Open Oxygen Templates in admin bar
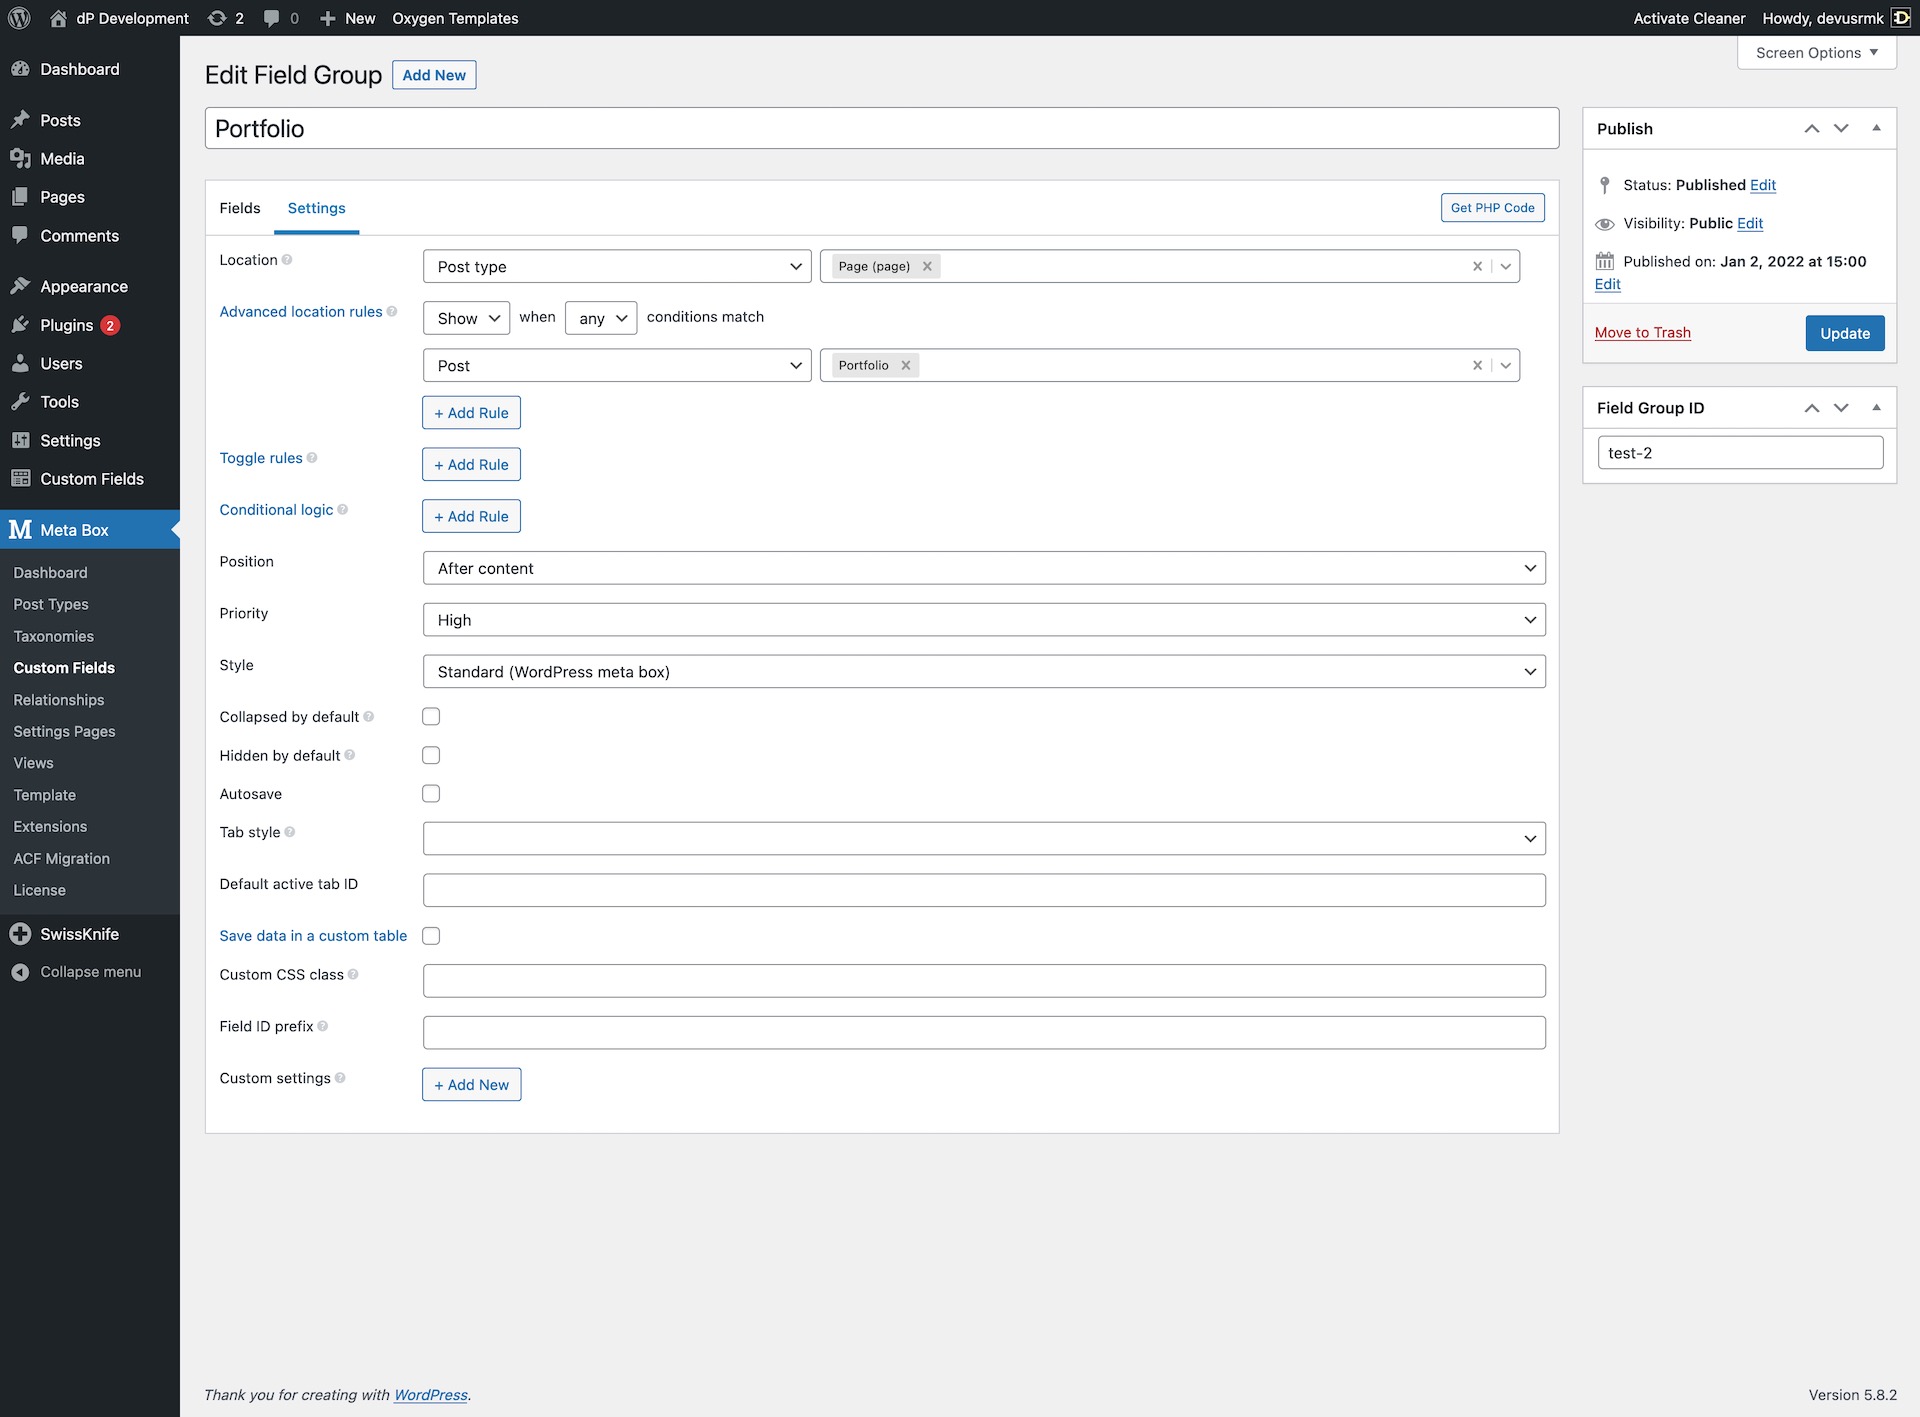Viewport: 1920px width, 1417px height. point(455,18)
